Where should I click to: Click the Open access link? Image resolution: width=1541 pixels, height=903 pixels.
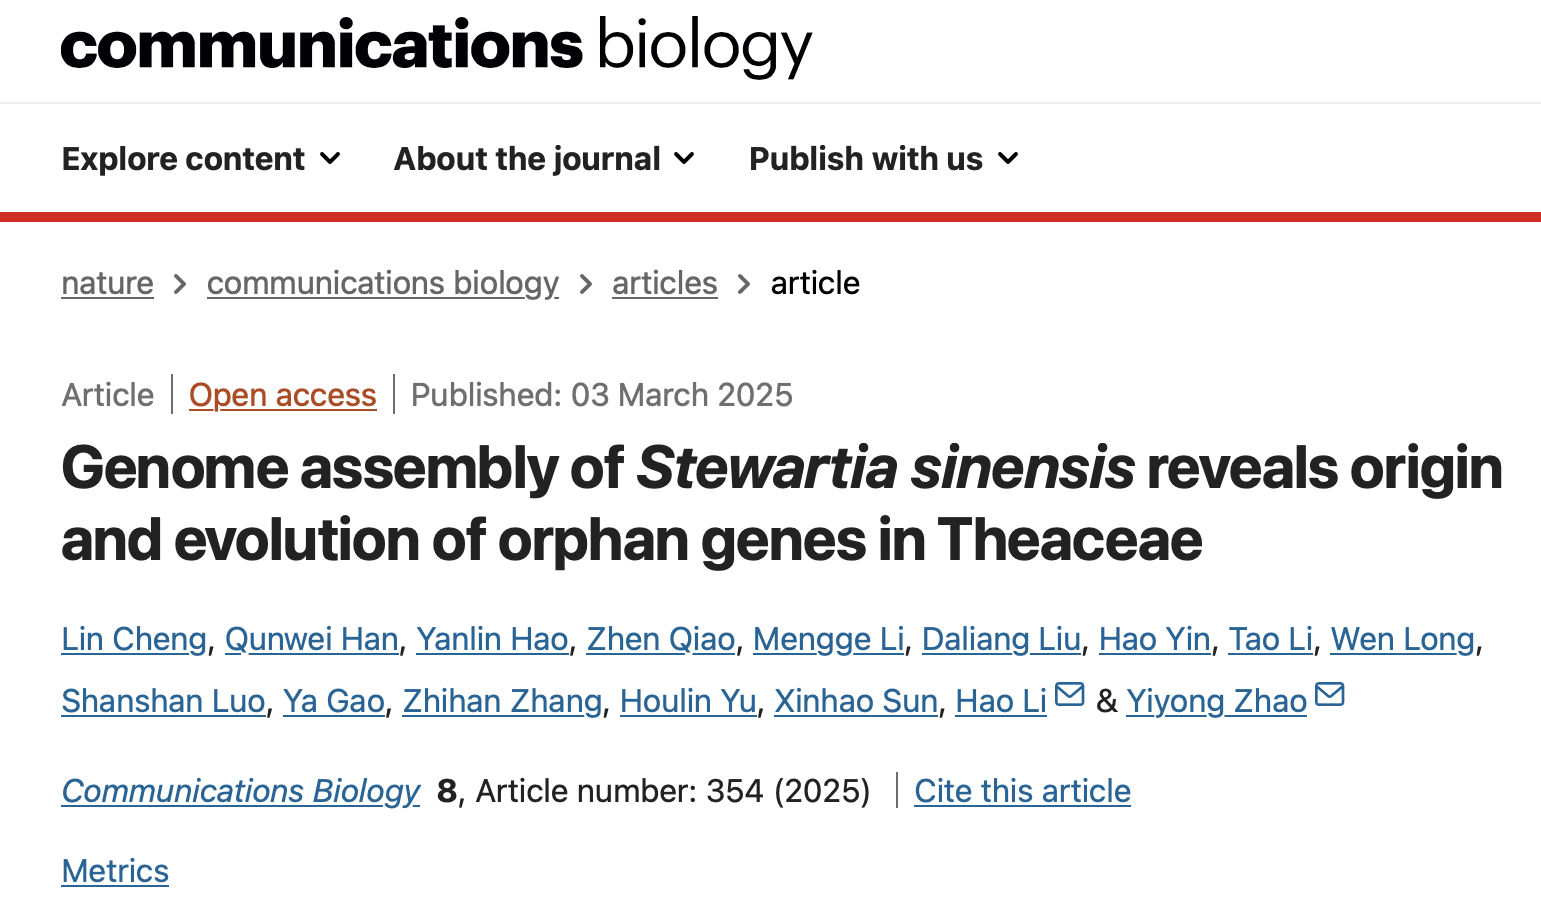click(x=282, y=395)
